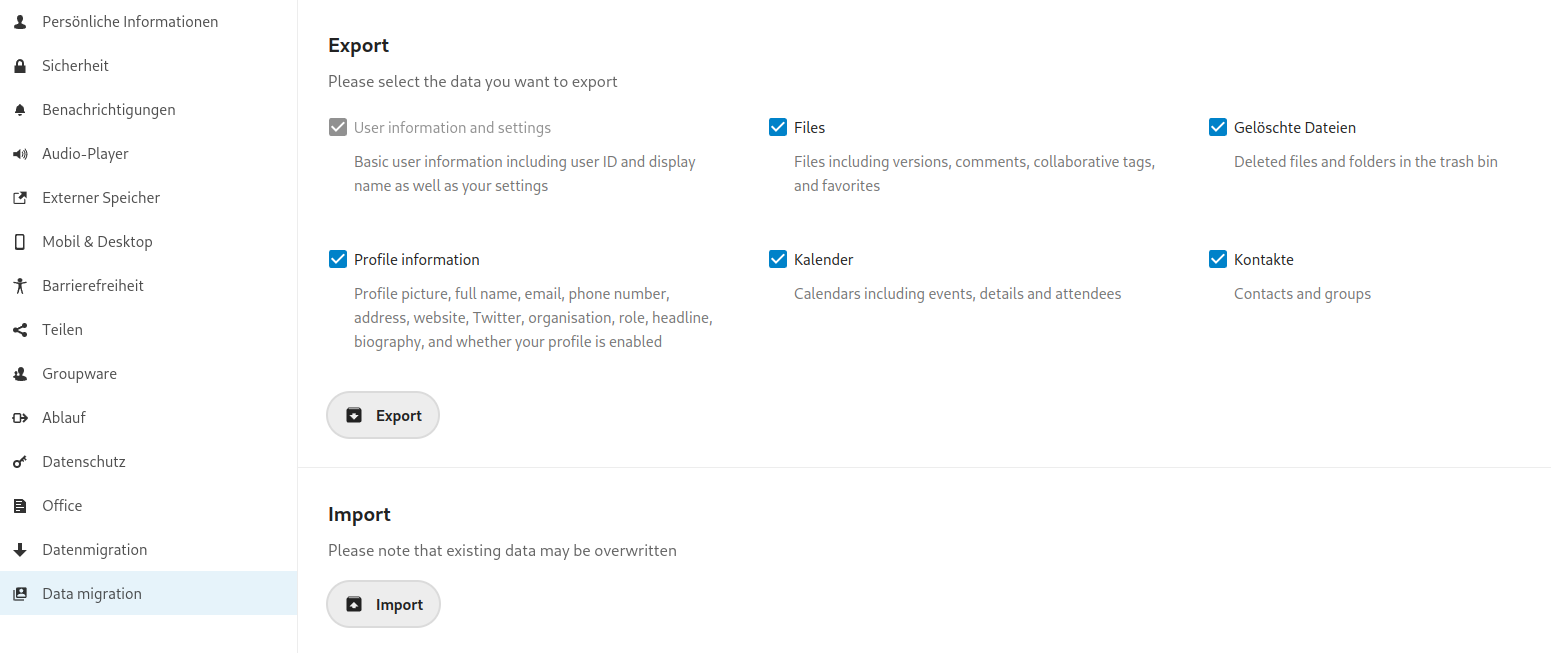Click the speaker icon for Audio-Player
The width and height of the screenshot is (1551, 653).
[x=20, y=154]
